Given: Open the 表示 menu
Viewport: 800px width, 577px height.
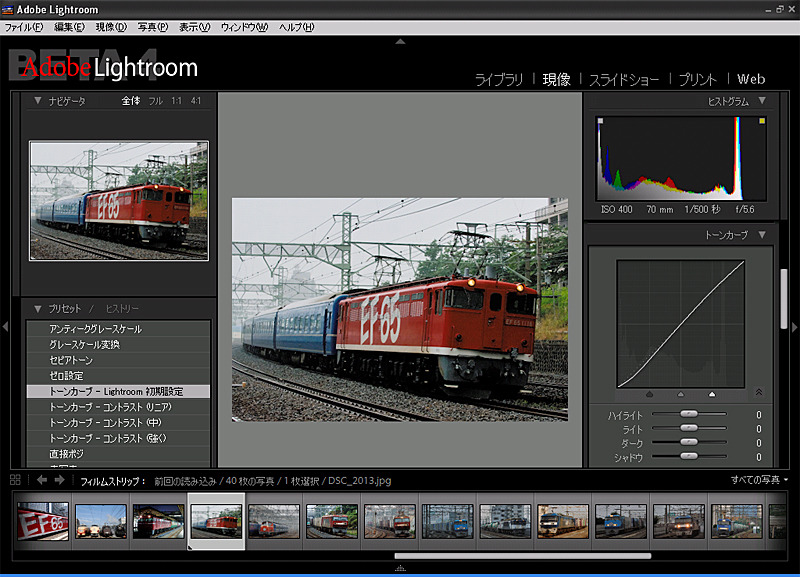Looking at the screenshot, I should pyautogui.click(x=194, y=27).
